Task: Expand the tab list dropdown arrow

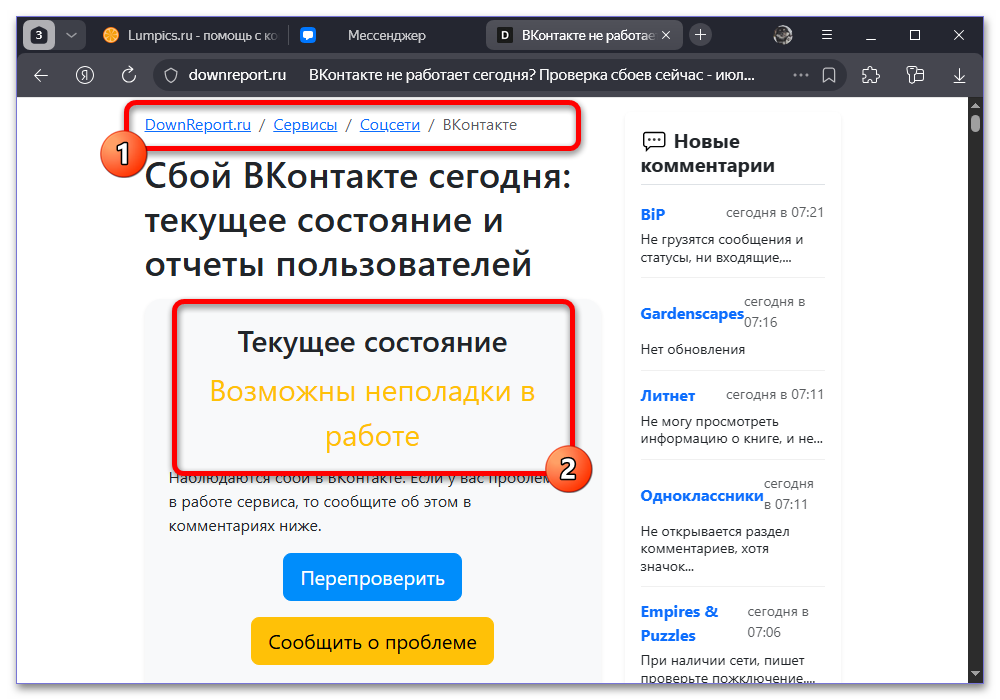Action: [x=71, y=35]
